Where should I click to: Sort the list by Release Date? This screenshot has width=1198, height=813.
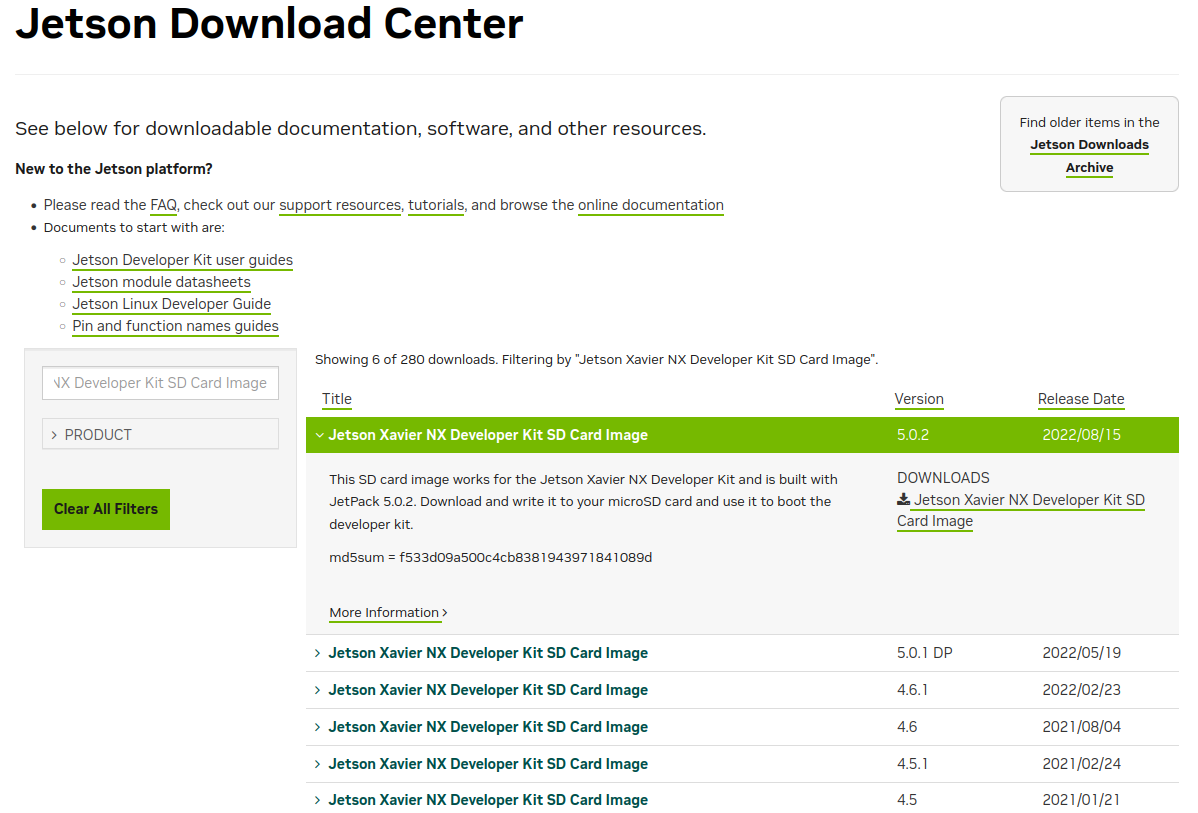pyautogui.click(x=1081, y=399)
